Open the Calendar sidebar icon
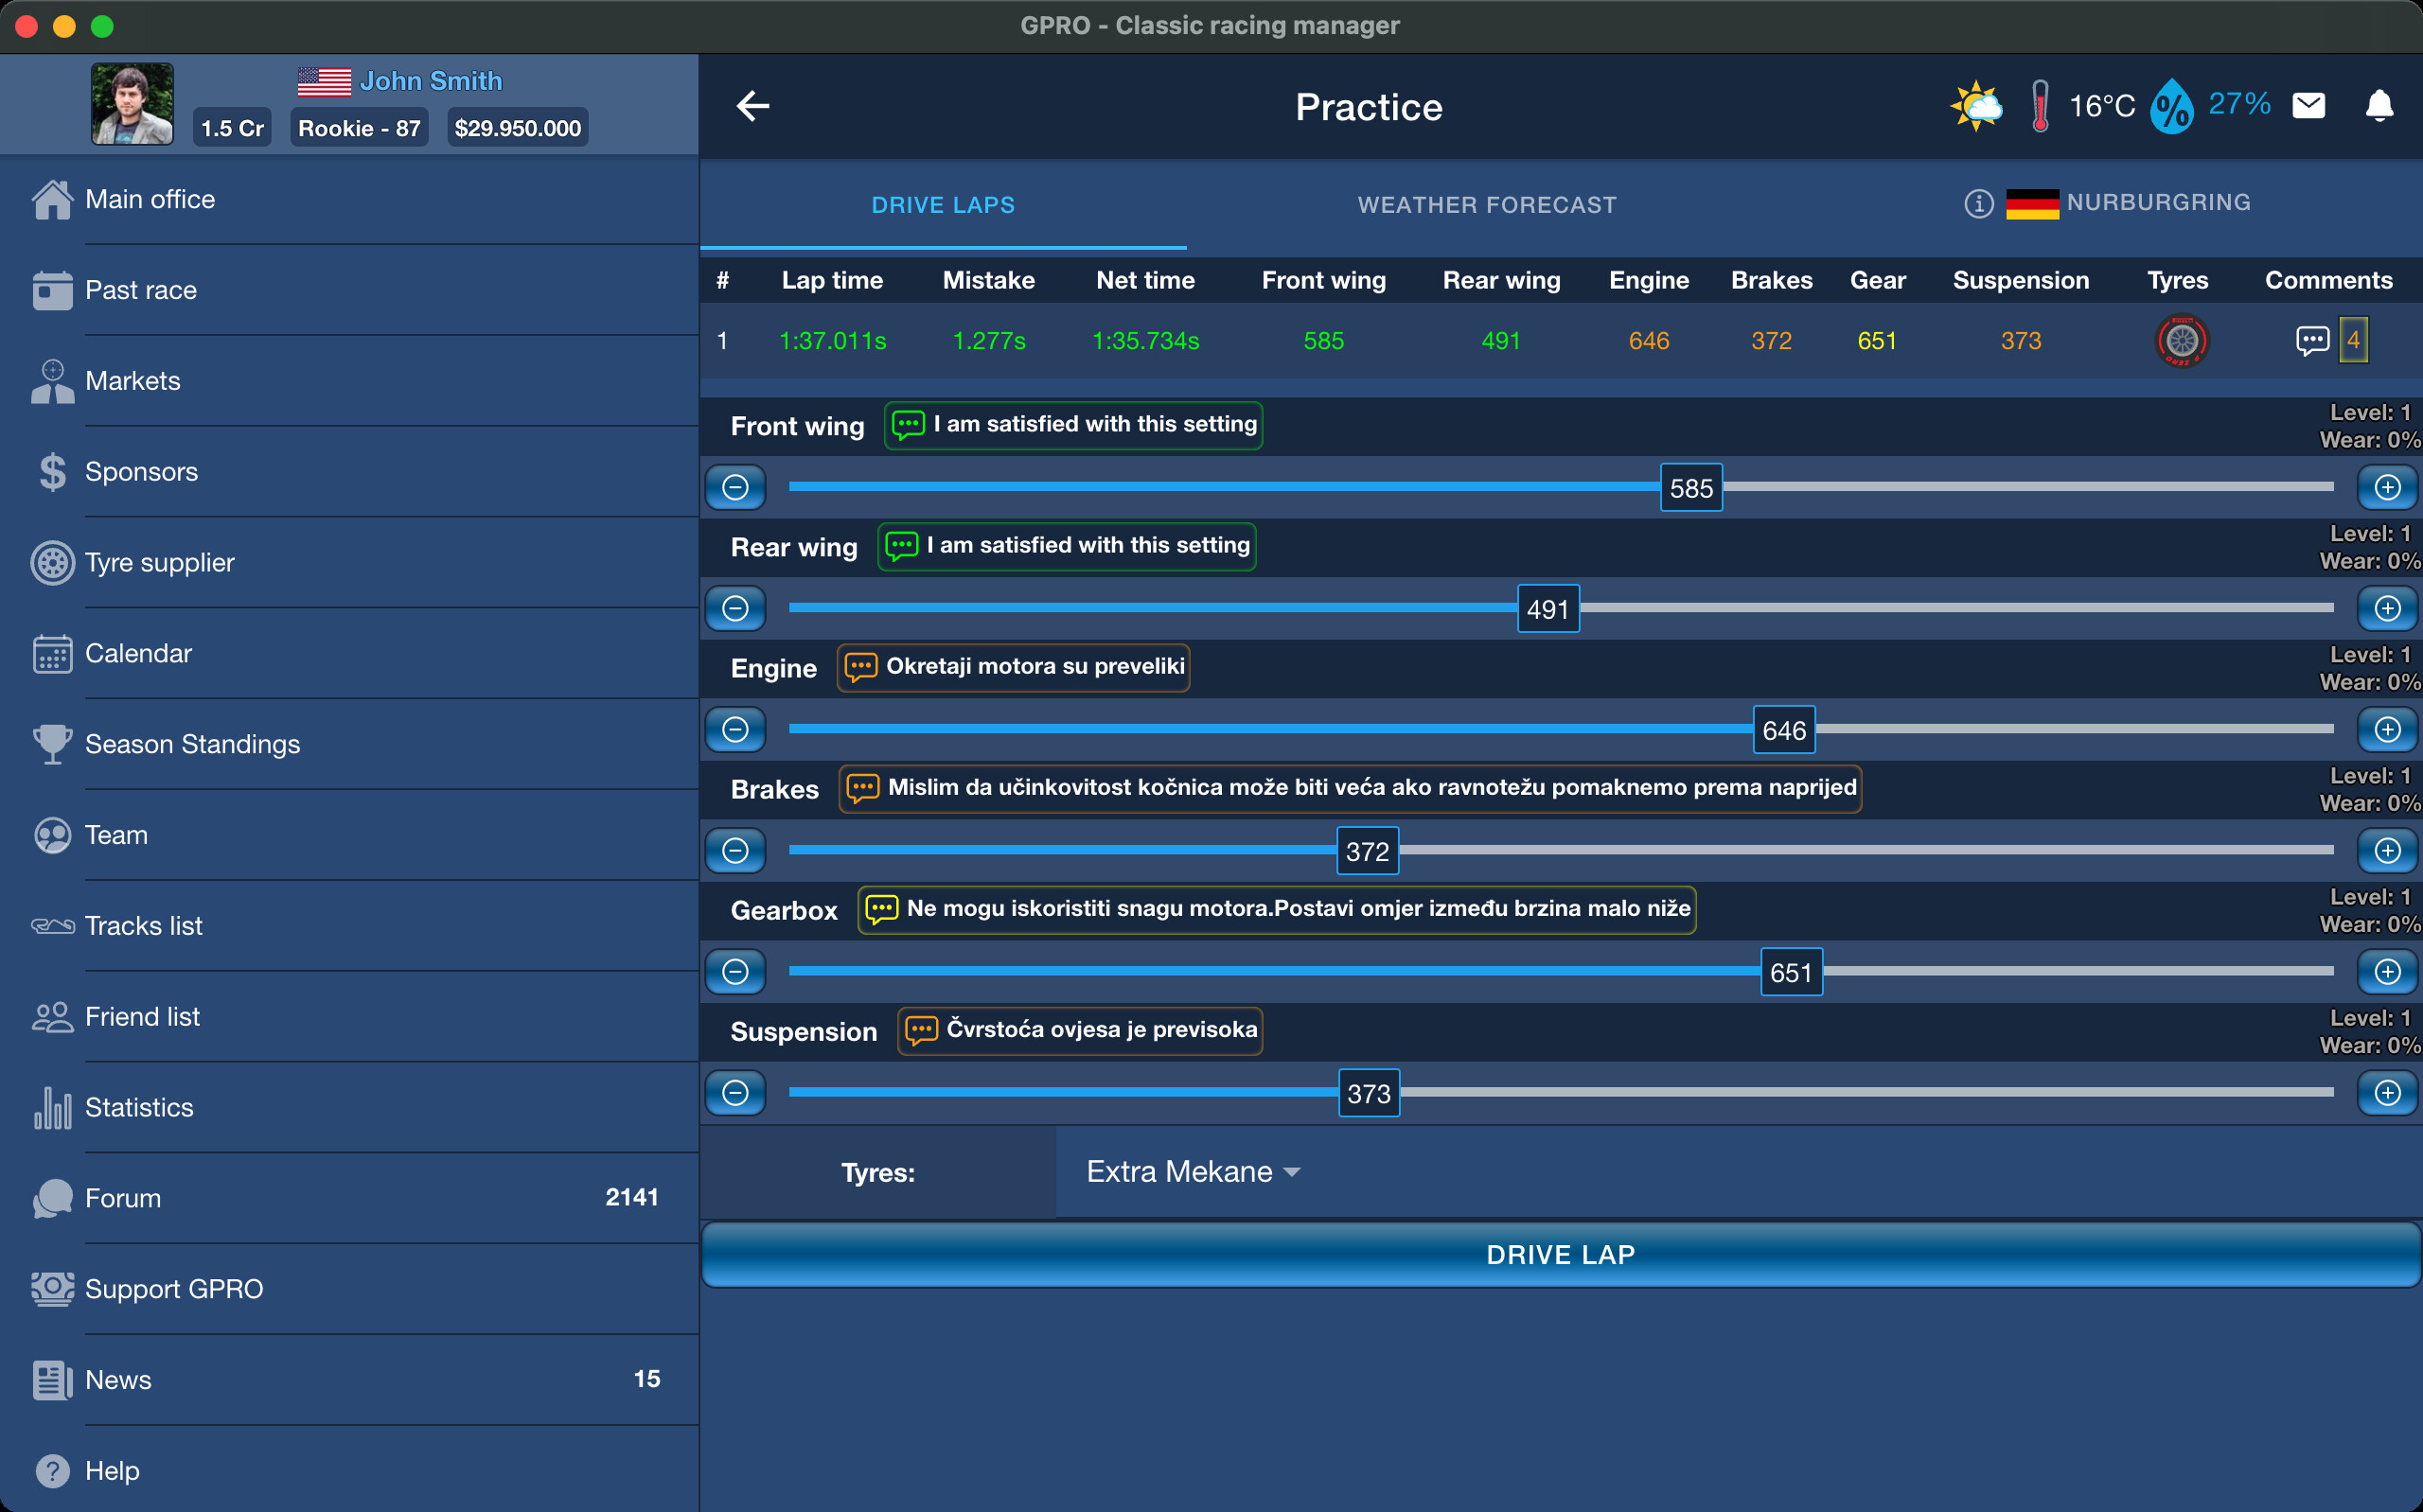This screenshot has width=2423, height=1512. pyautogui.click(x=51, y=653)
